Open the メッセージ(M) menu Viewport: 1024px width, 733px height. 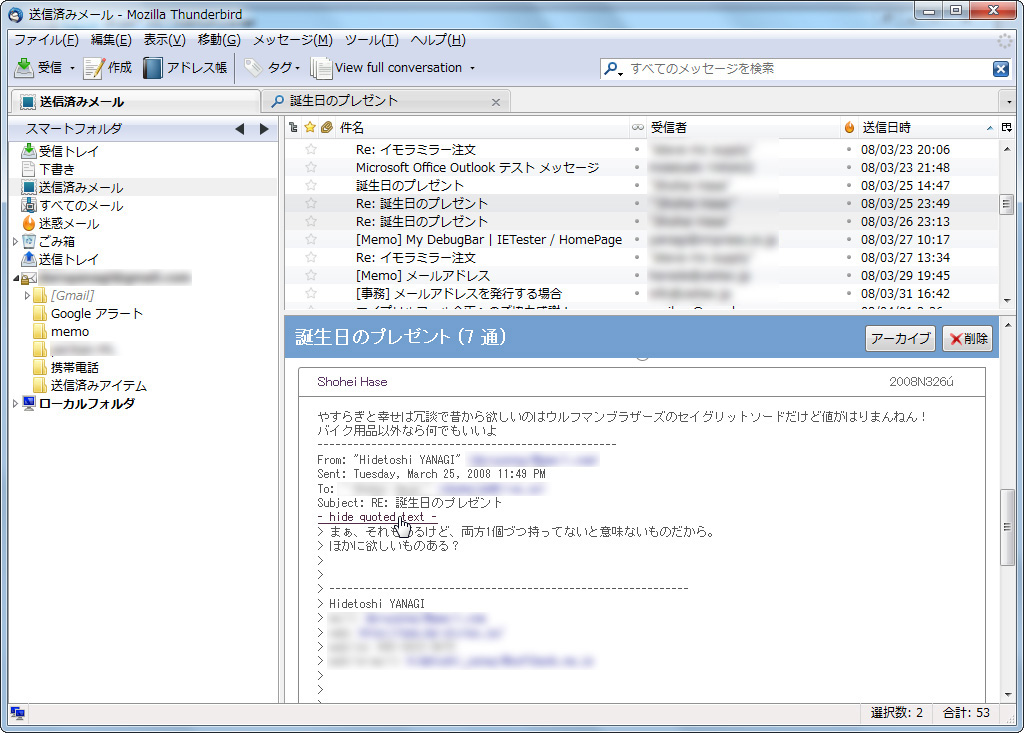coord(293,40)
